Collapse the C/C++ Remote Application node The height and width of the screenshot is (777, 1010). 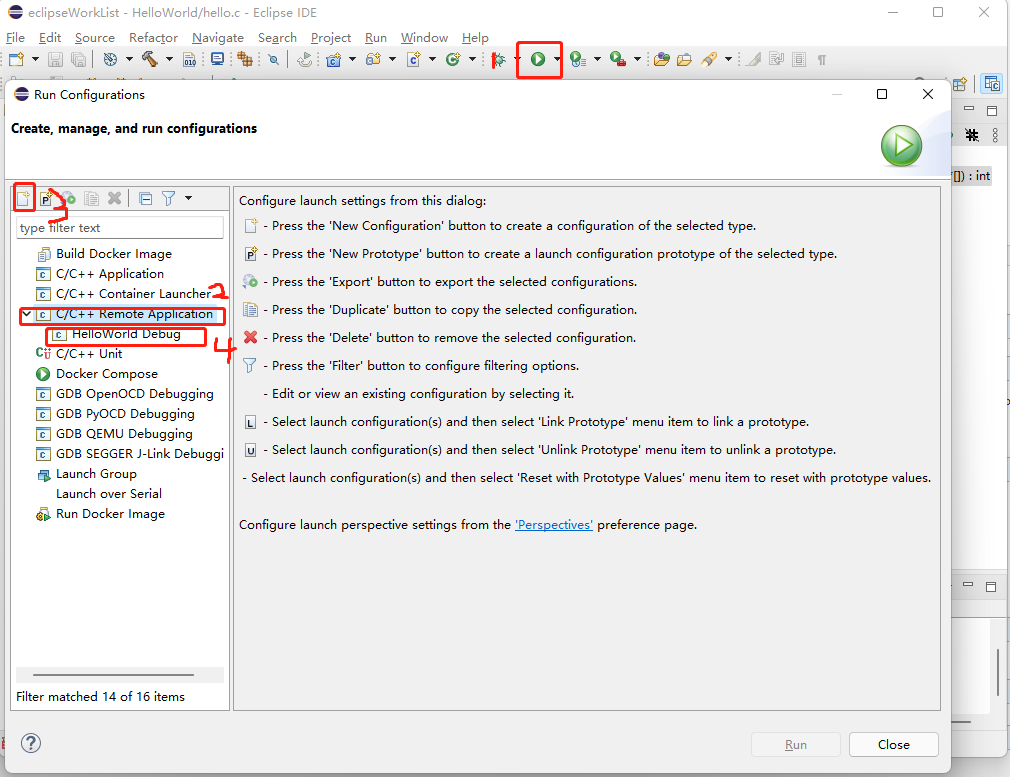[x=26, y=314]
